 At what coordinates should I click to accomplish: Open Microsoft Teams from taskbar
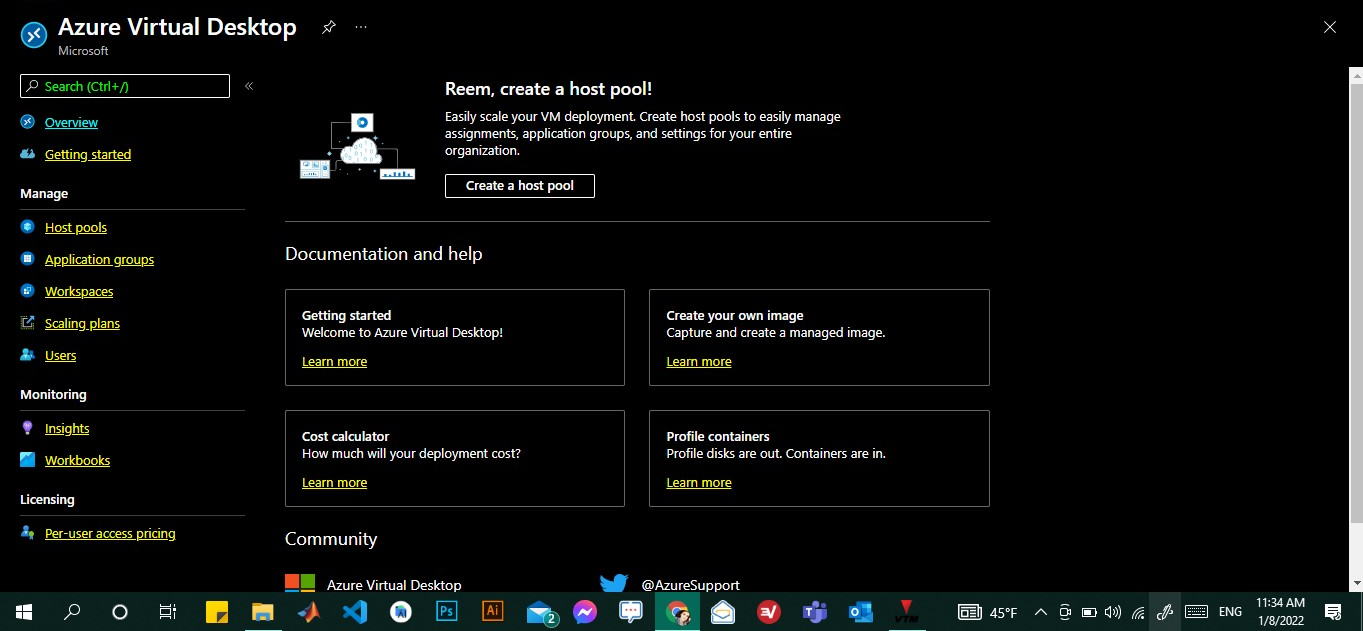pos(815,612)
